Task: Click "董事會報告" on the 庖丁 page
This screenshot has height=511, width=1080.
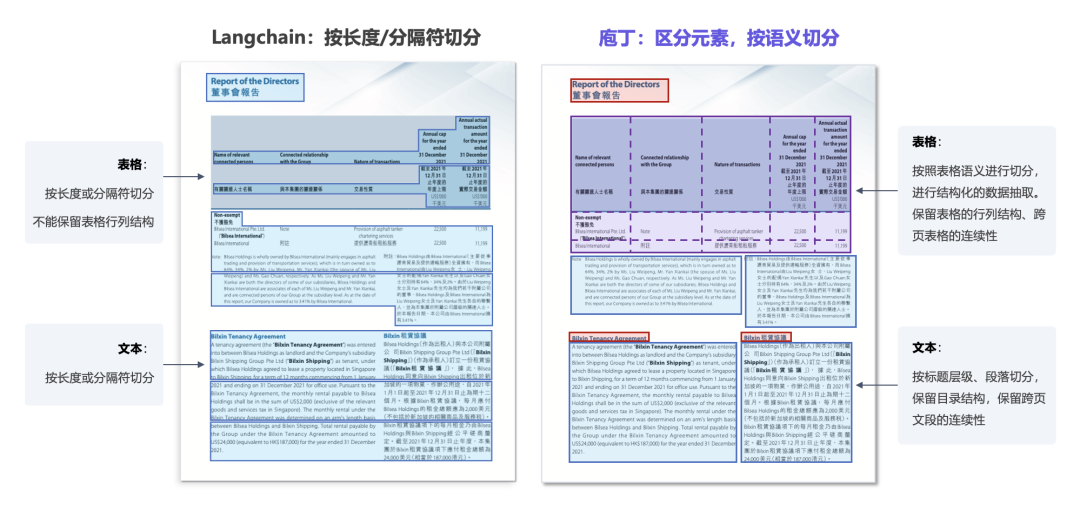Action: coord(596,95)
